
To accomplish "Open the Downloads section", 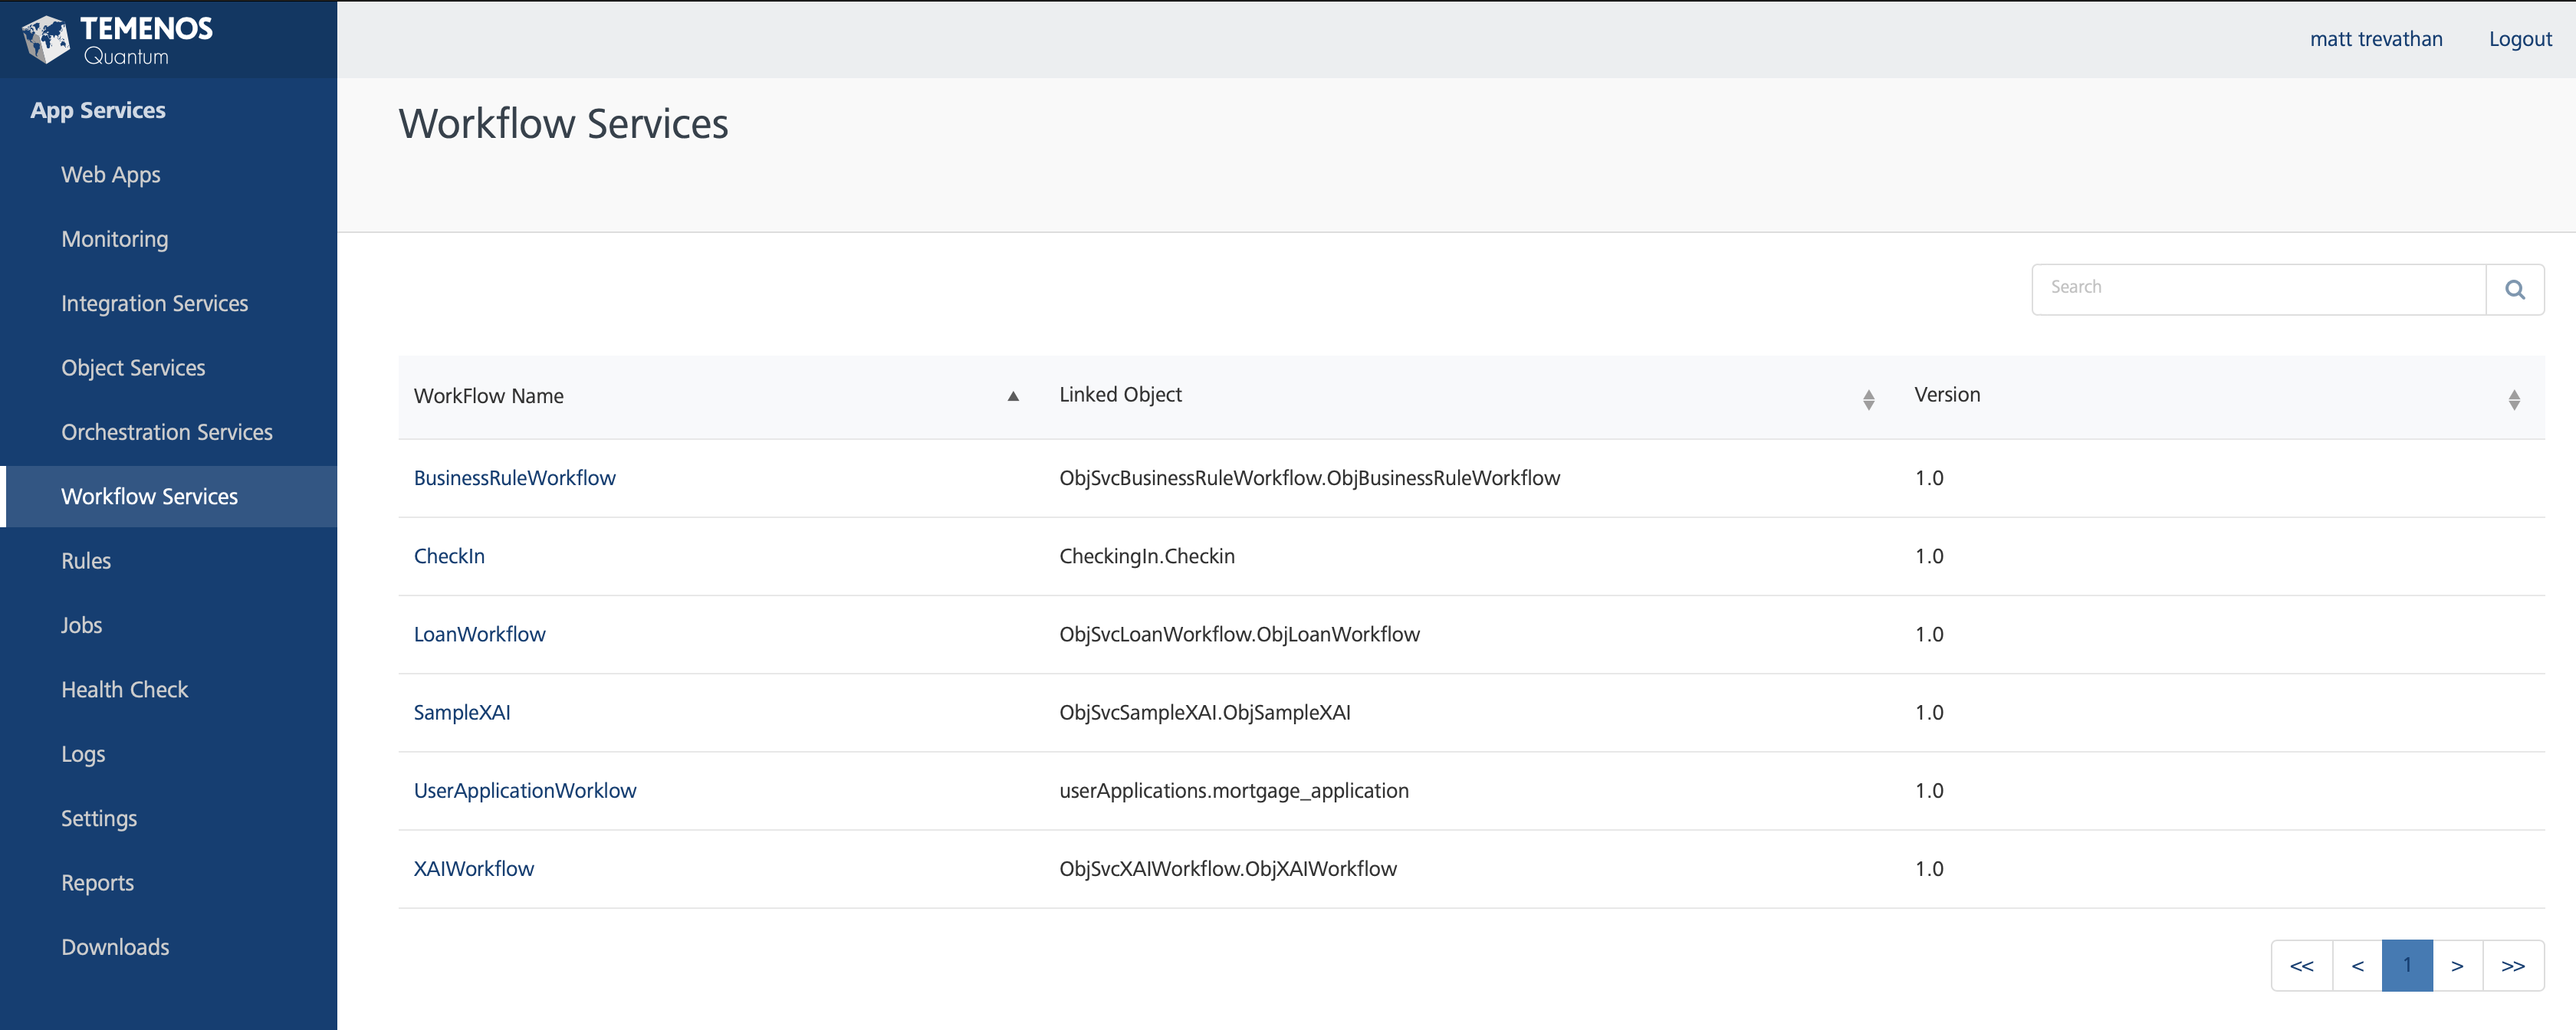I will tap(114, 946).
